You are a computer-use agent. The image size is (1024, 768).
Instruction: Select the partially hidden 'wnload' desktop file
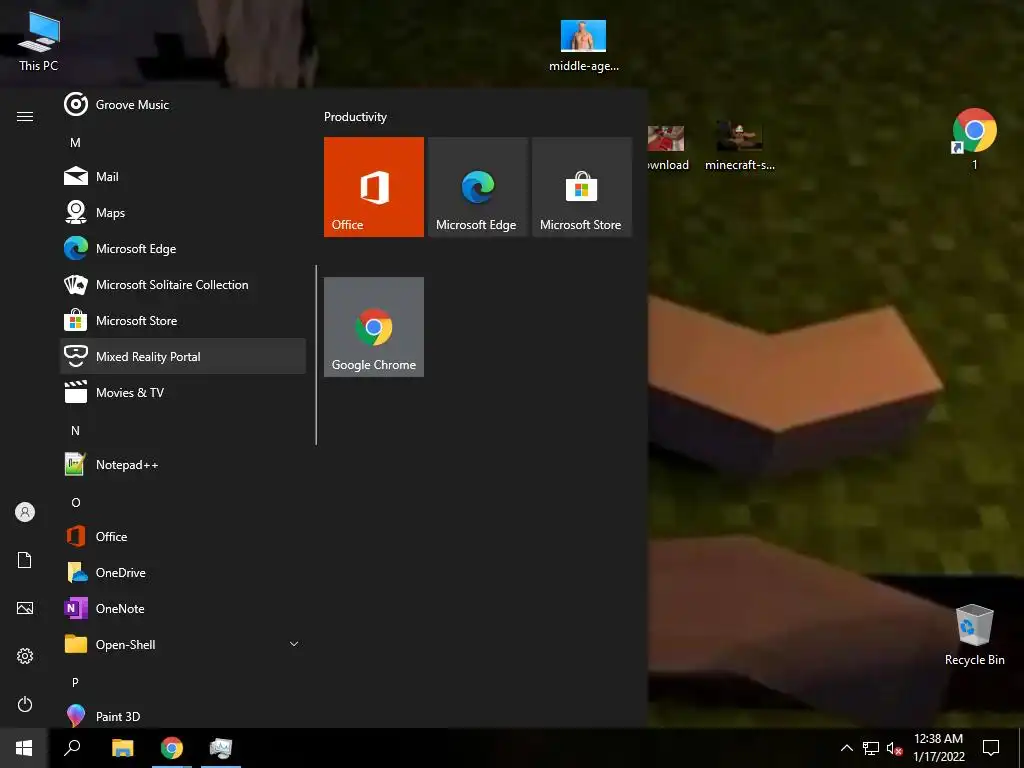(x=668, y=148)
